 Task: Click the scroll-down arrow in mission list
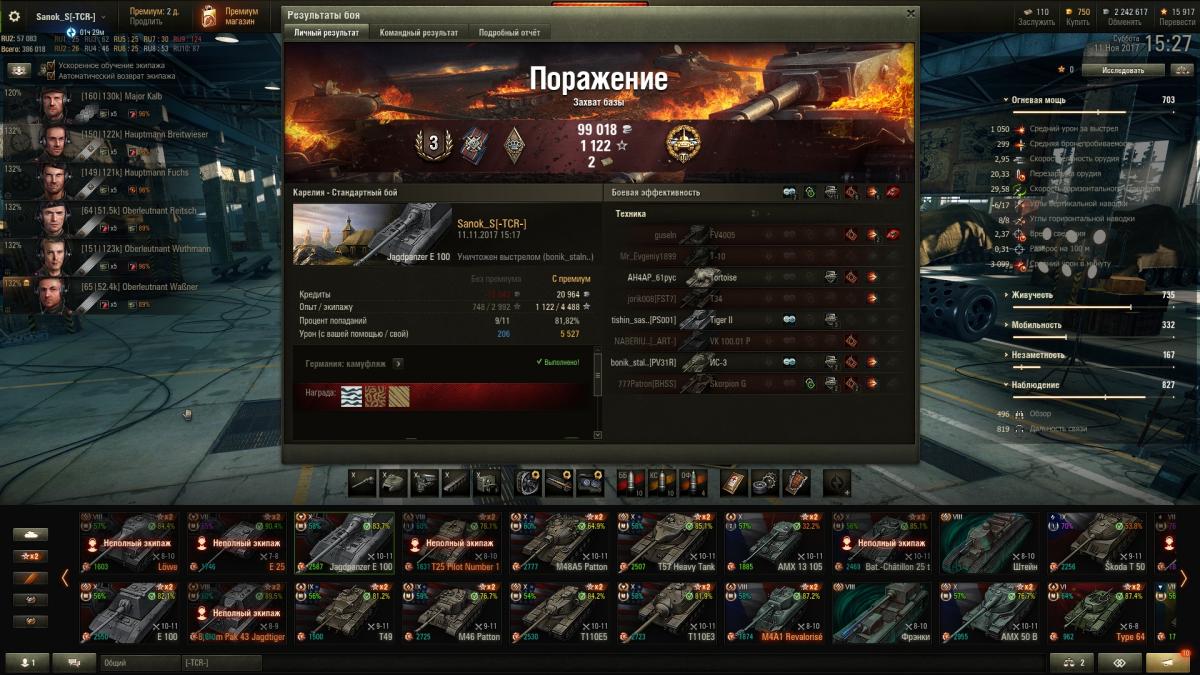tap(598, 435)
